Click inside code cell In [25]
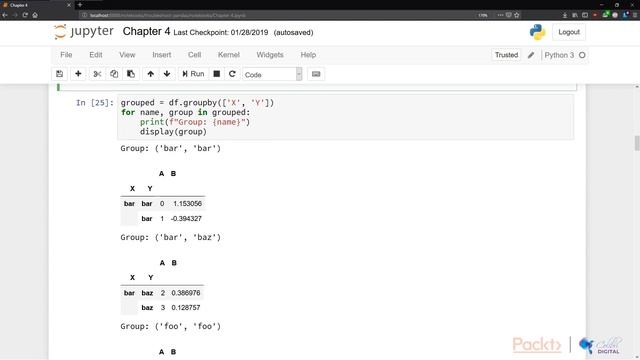The width and height of the screenshot is (640, 360). pyautogui.click(x=345, y=117)
